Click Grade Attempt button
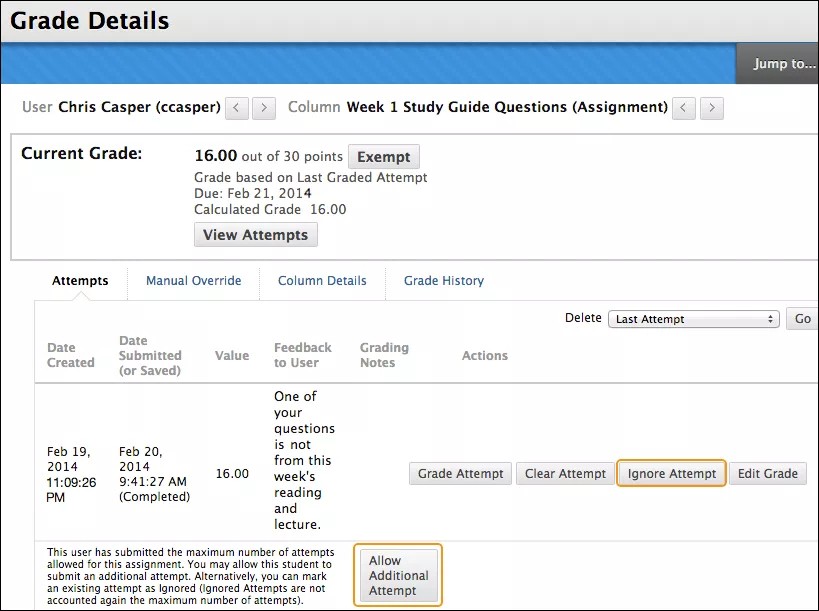Screen dimensions: 819x611 click(461, 474)
